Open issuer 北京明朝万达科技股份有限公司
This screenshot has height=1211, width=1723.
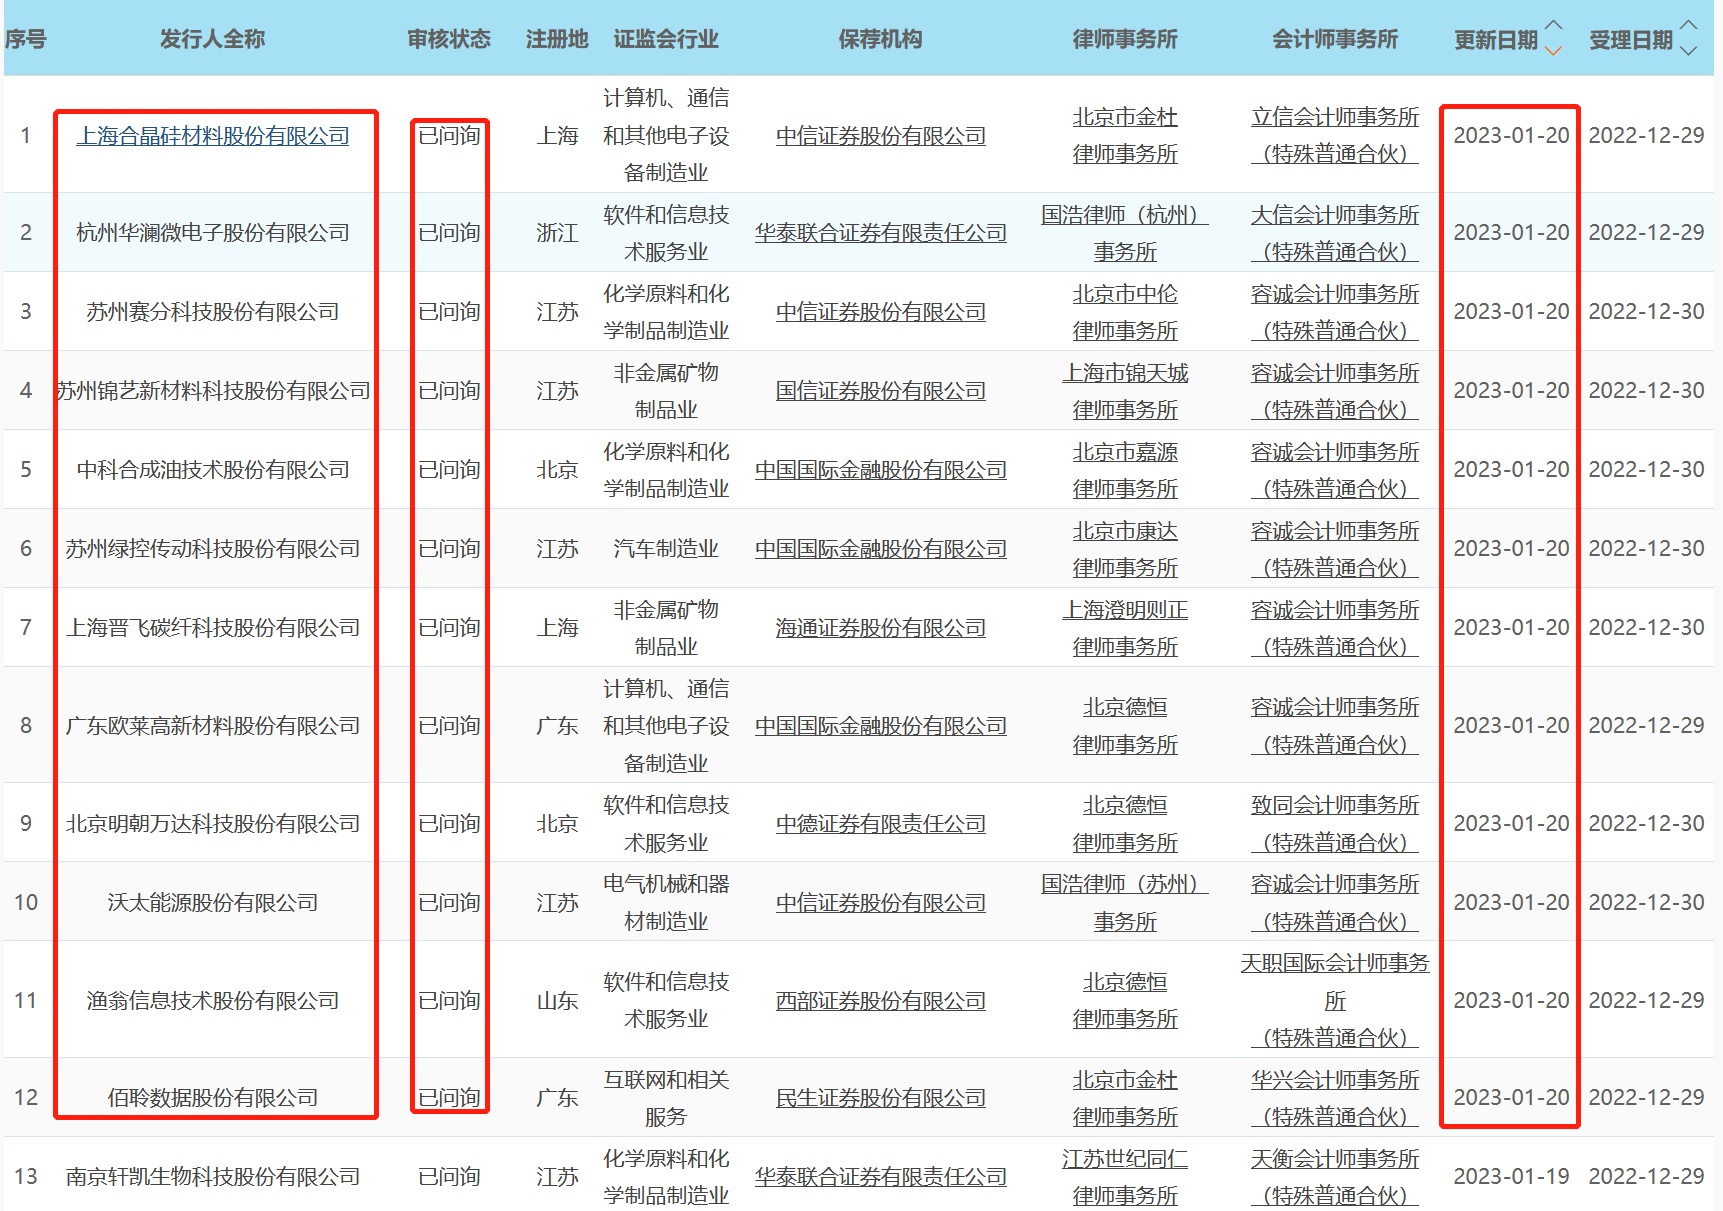[213, 824]
